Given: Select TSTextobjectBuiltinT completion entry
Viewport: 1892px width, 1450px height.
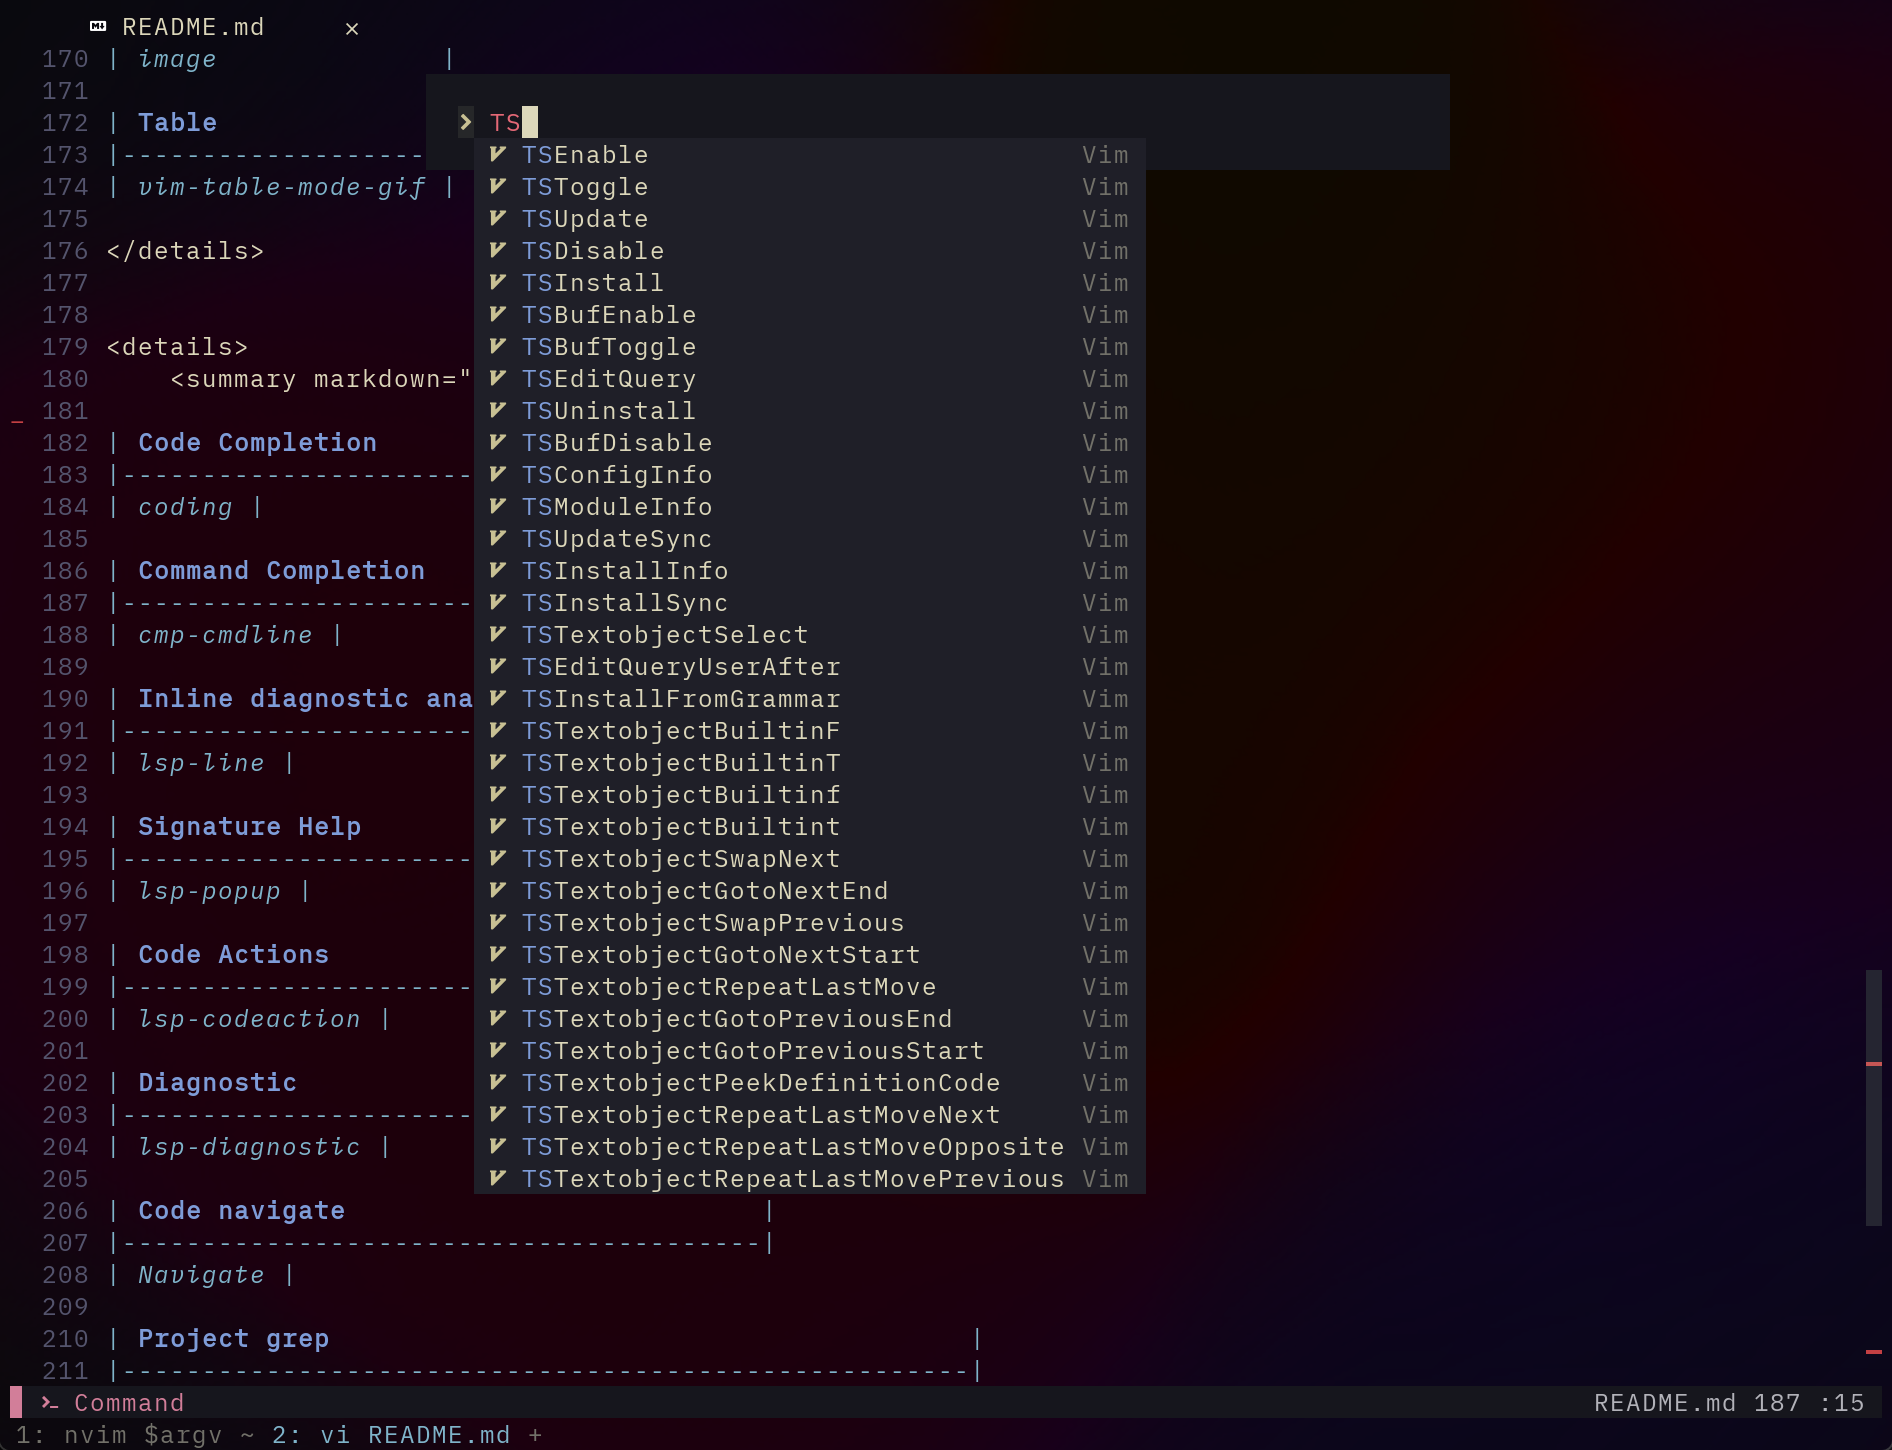Looking at the screenshot, I should (810, 763).
